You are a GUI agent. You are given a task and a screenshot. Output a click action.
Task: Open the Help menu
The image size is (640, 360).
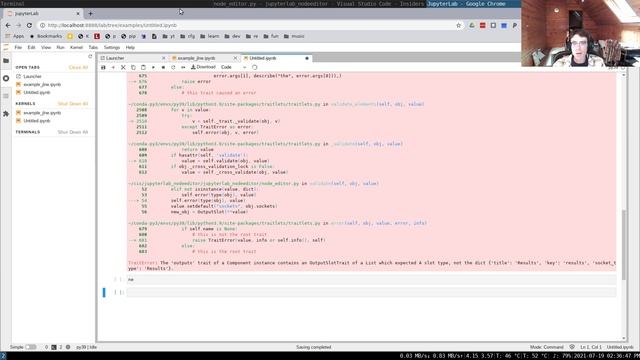130,47
